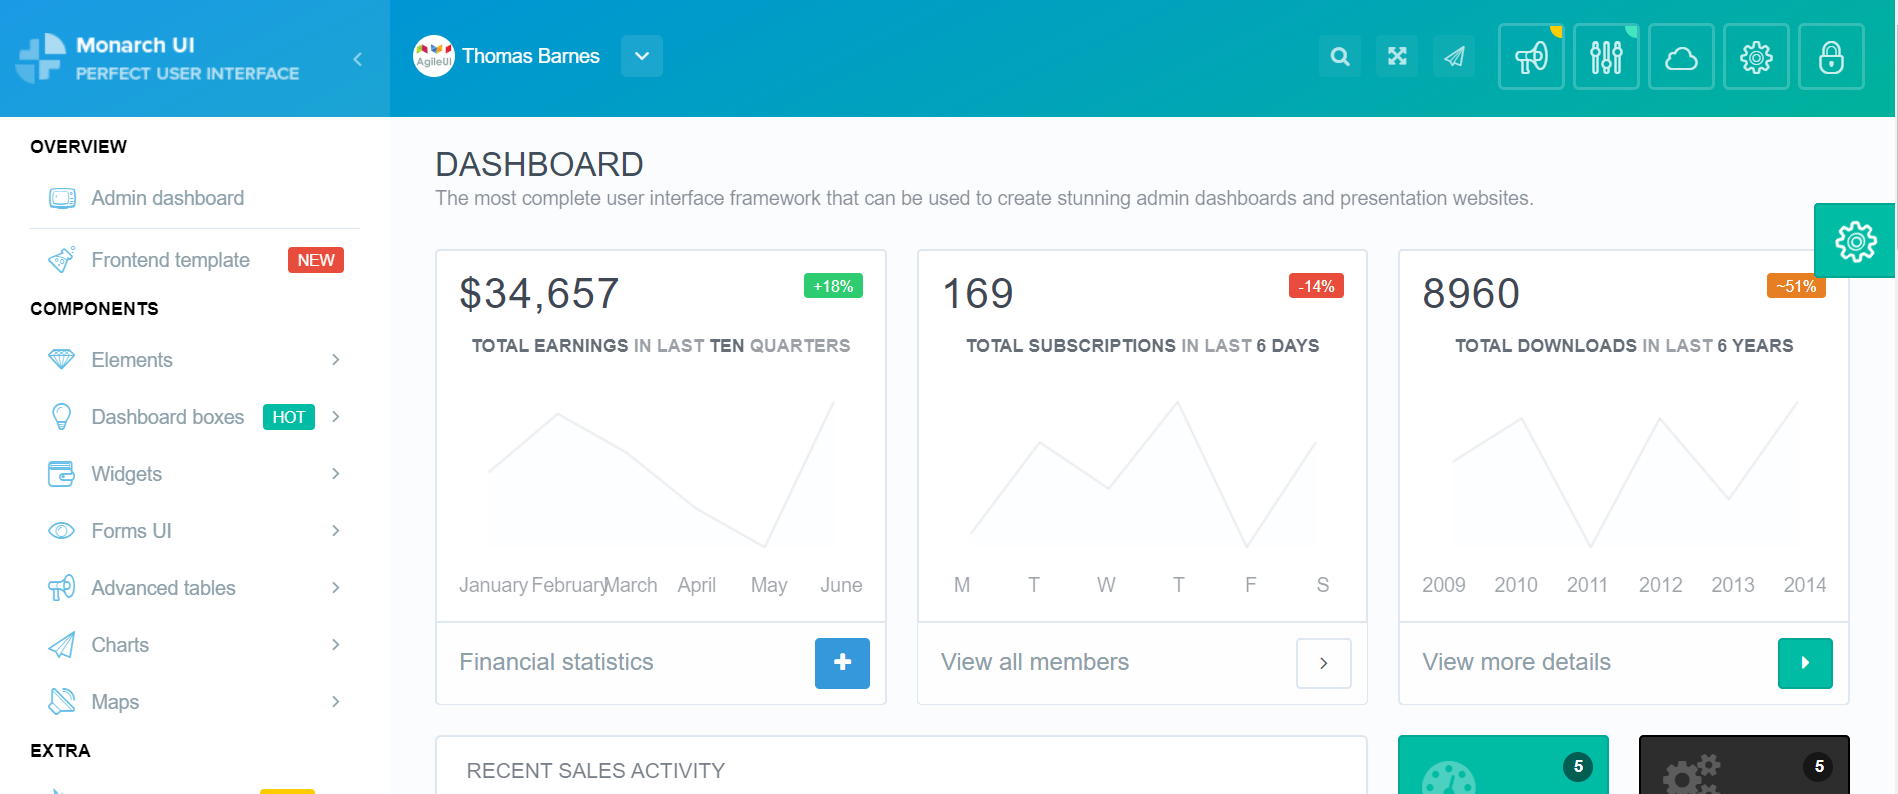Expand Forms UI submenu chevron
This screenshot has height=794, width=1898.
[336, 530]
